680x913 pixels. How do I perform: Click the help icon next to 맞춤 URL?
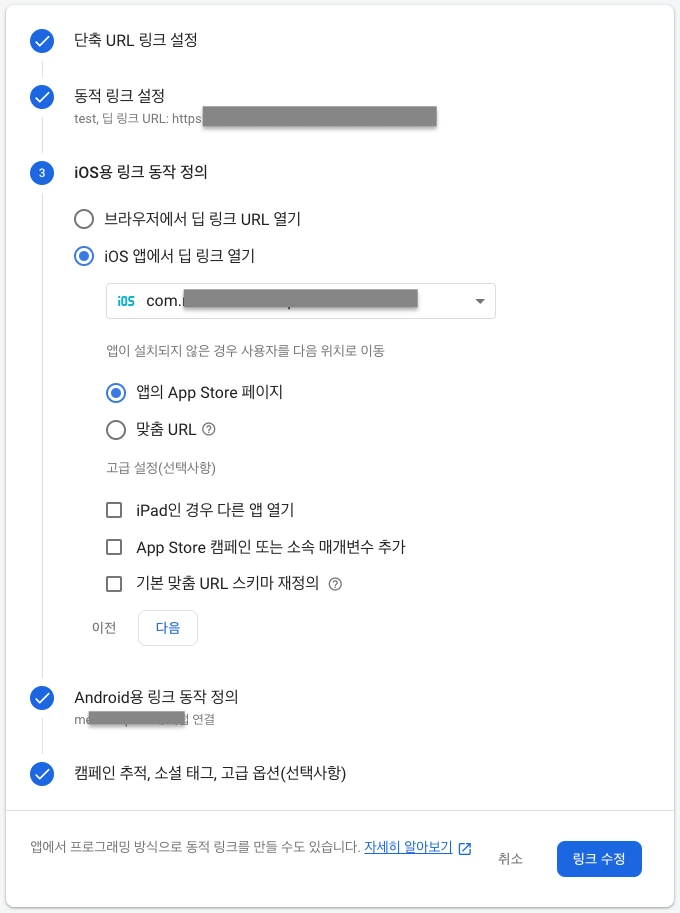point(209,430)
